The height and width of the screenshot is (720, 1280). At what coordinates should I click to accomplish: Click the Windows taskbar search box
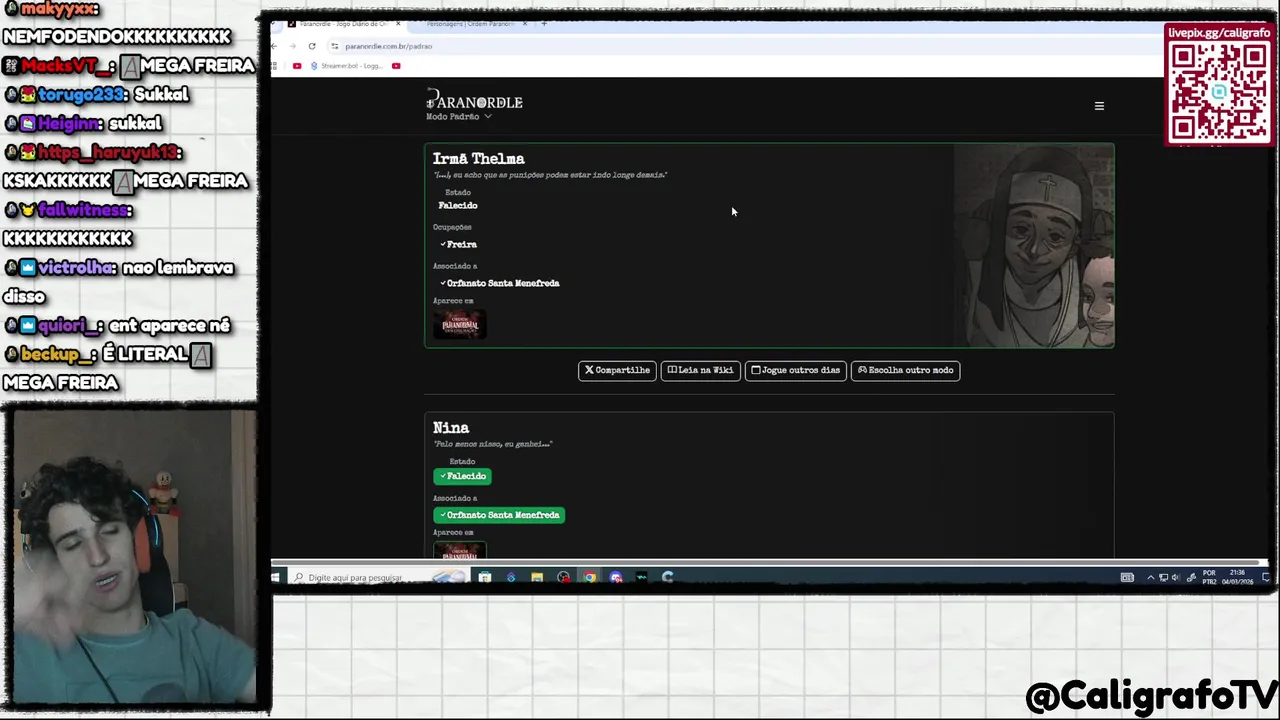pyautogui.click(x=378, y=577)
